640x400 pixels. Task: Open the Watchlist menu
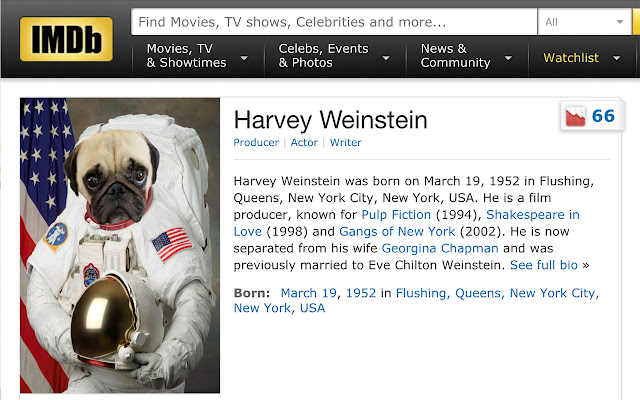pyautogui.click(x=578, y=58)
